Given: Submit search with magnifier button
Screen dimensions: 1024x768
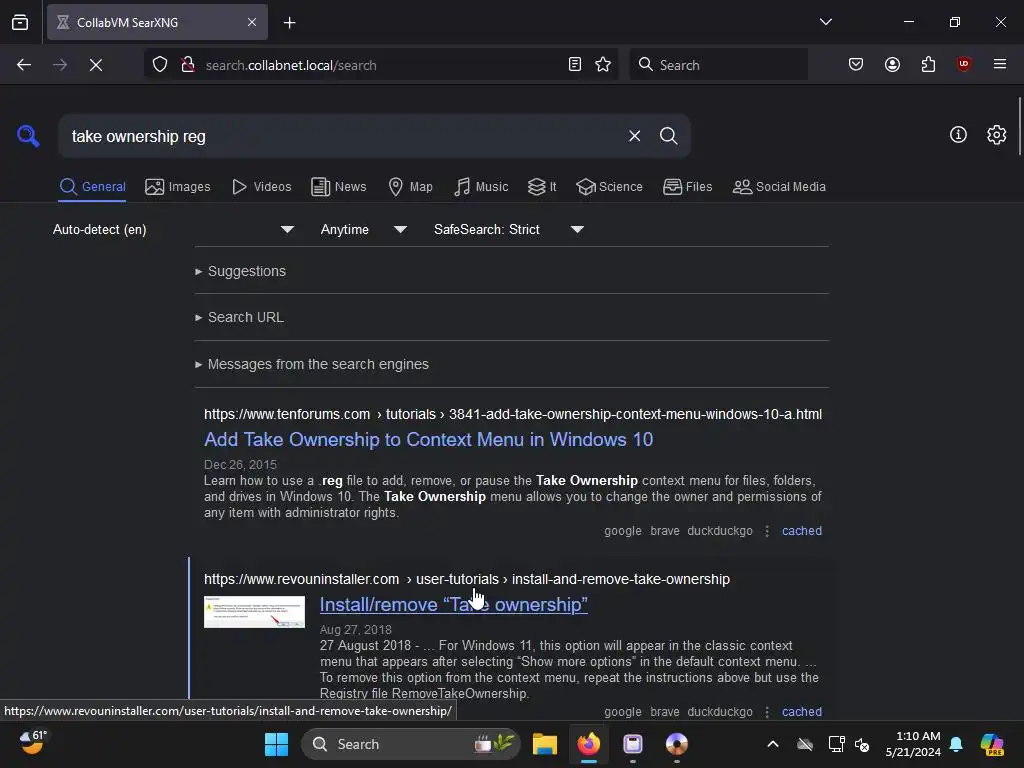Looking at the screenshot, I should [668, 136].
